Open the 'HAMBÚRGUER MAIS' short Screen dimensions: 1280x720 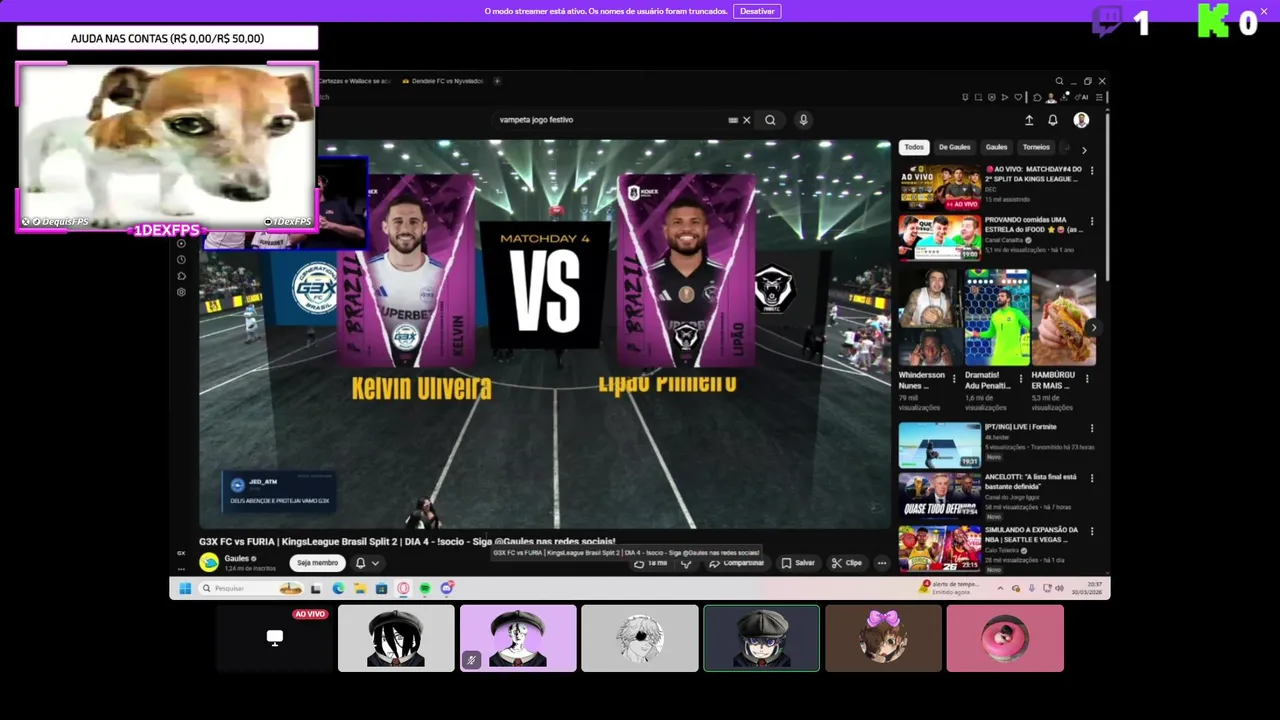[1064, 317]
